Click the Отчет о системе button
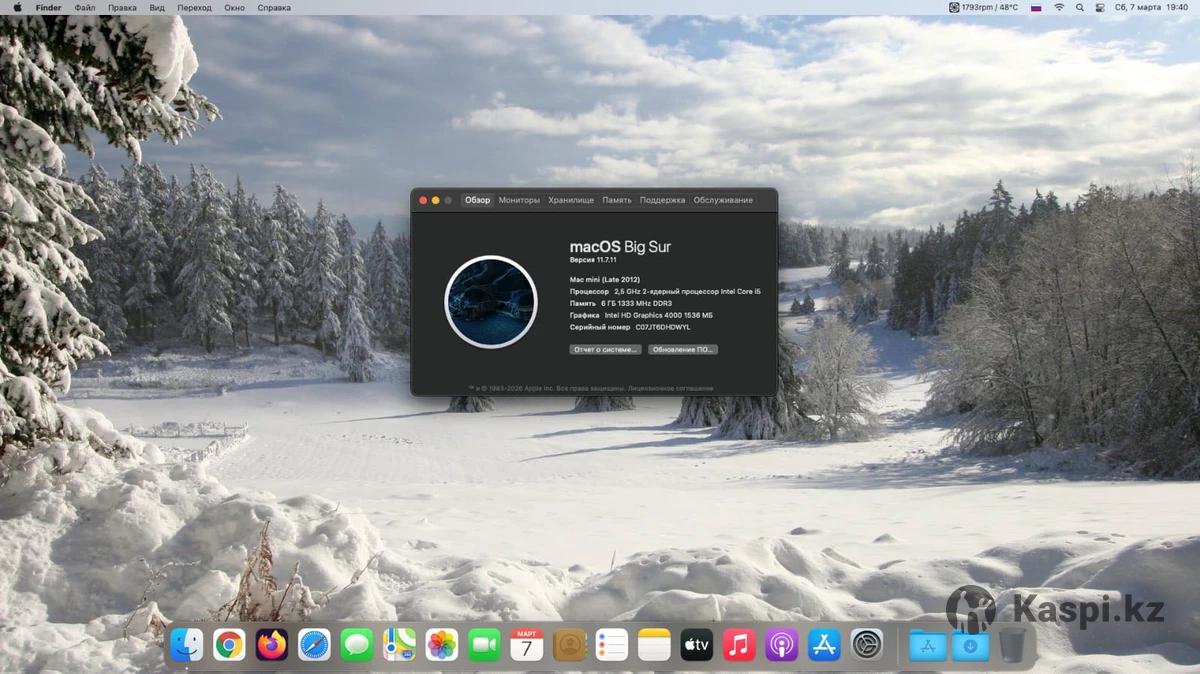 (605, 350)
